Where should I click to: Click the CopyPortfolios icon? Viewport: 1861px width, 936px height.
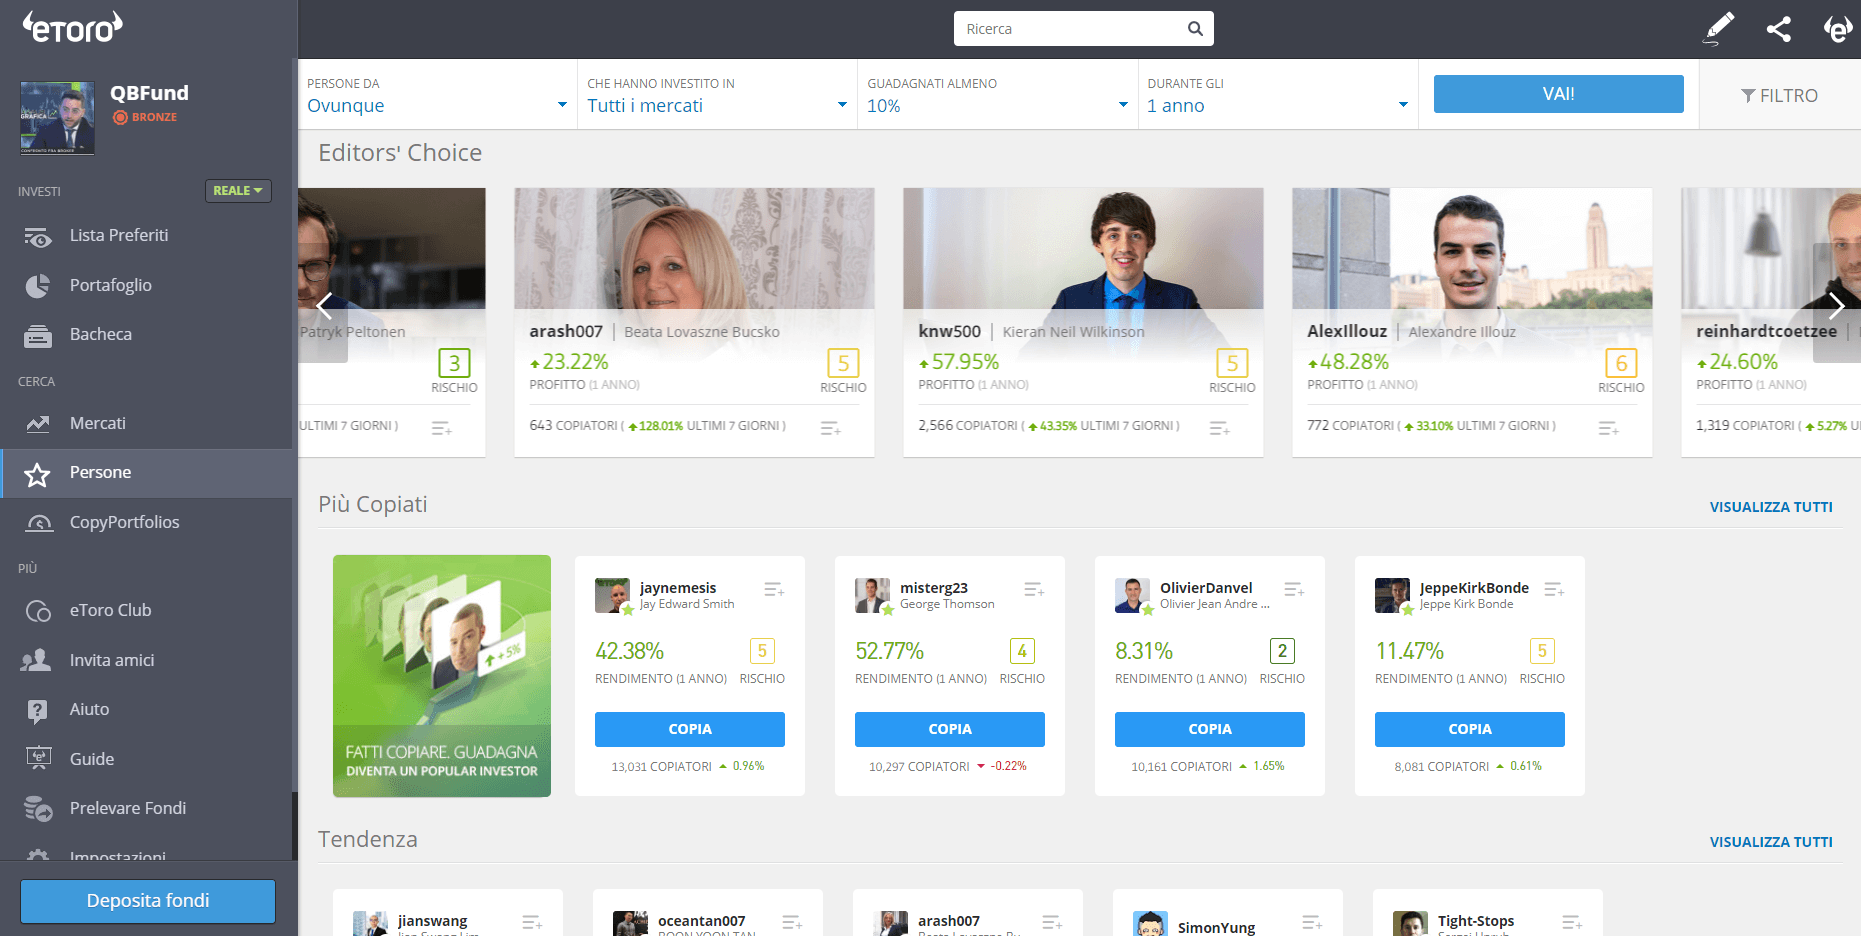[38, 523]
